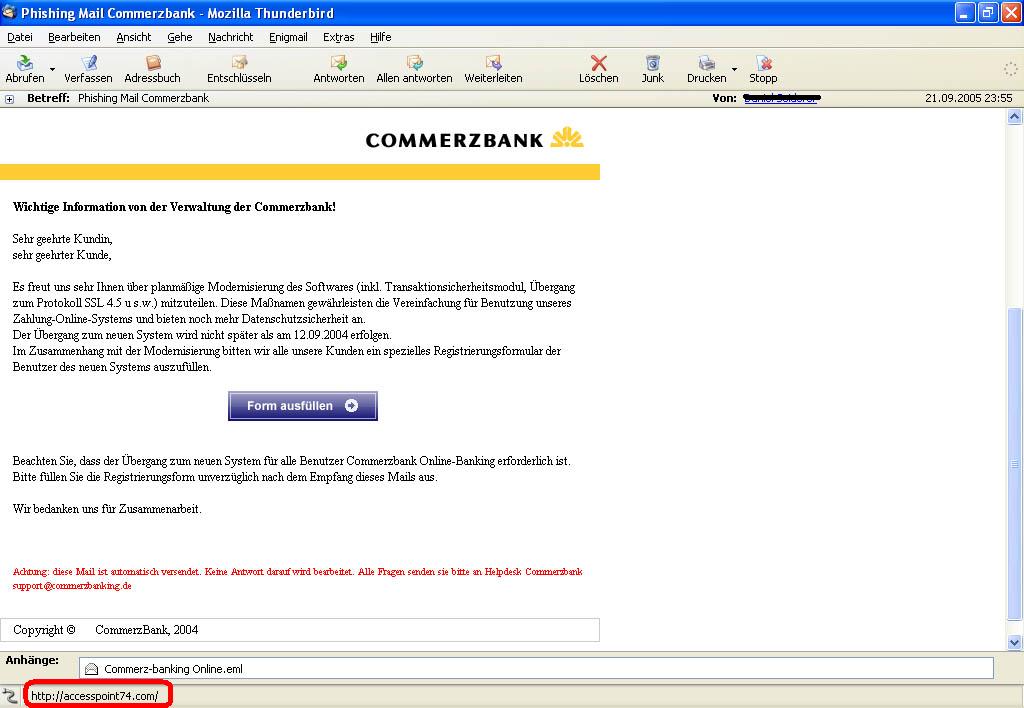Click the 'Anhänge:' label
This screenshot has height=708, width=1024.
pos(32,660)
